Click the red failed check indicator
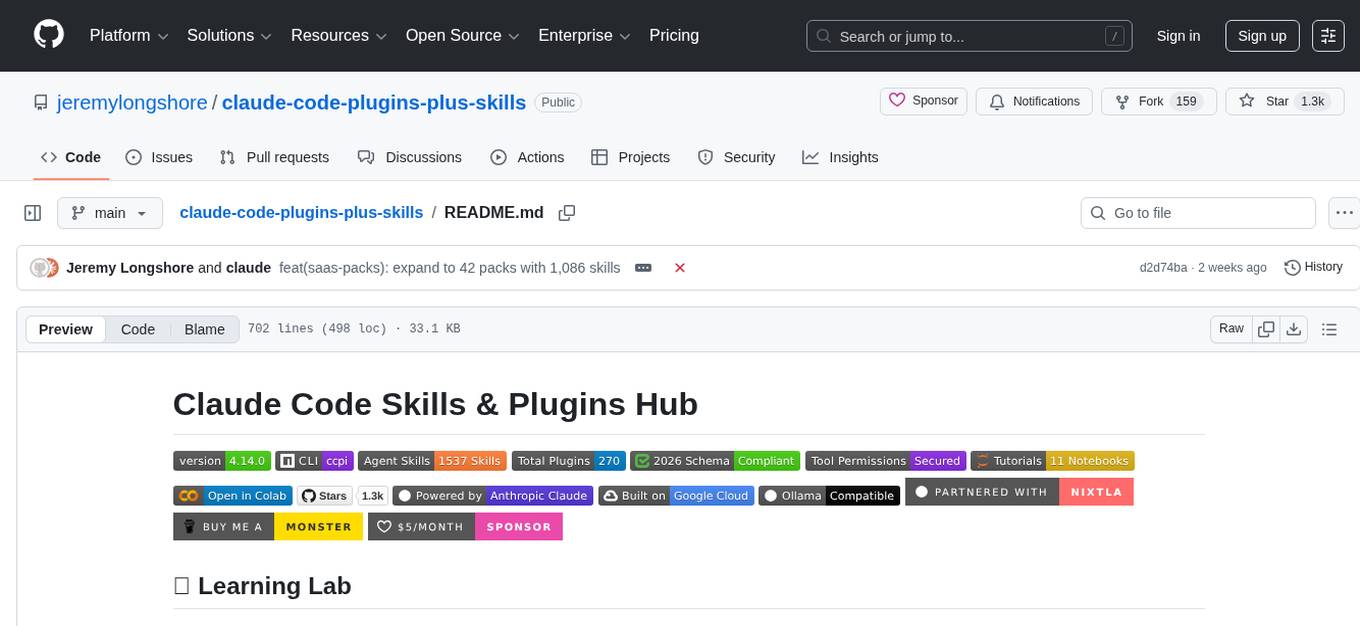Viewport: 1360px width, 626px height. point(680,268)
